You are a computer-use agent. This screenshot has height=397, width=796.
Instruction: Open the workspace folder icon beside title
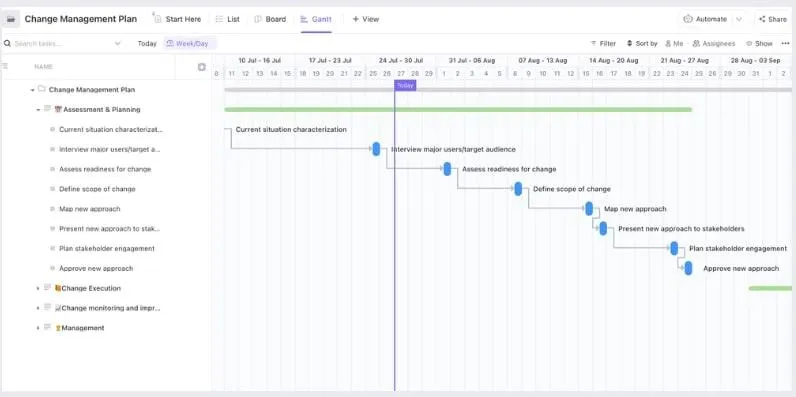pos(11,19)
